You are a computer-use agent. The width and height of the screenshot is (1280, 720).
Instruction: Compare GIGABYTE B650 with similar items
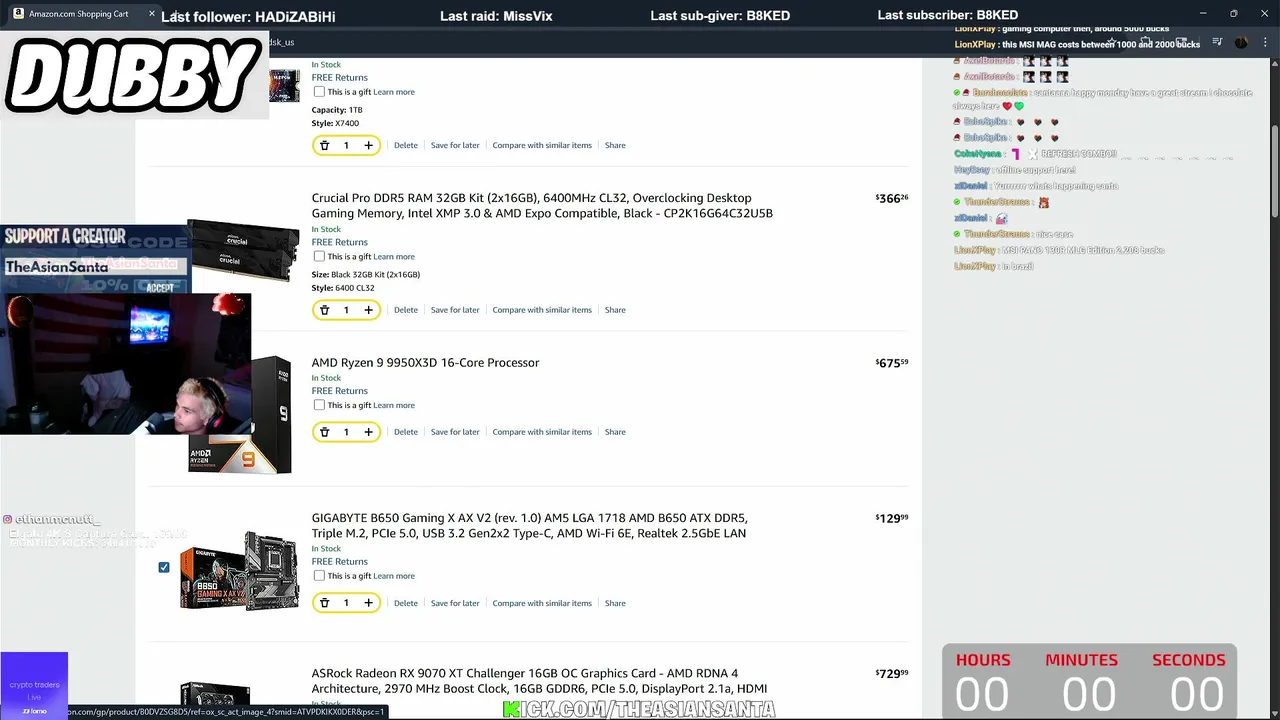click(542, 603)
